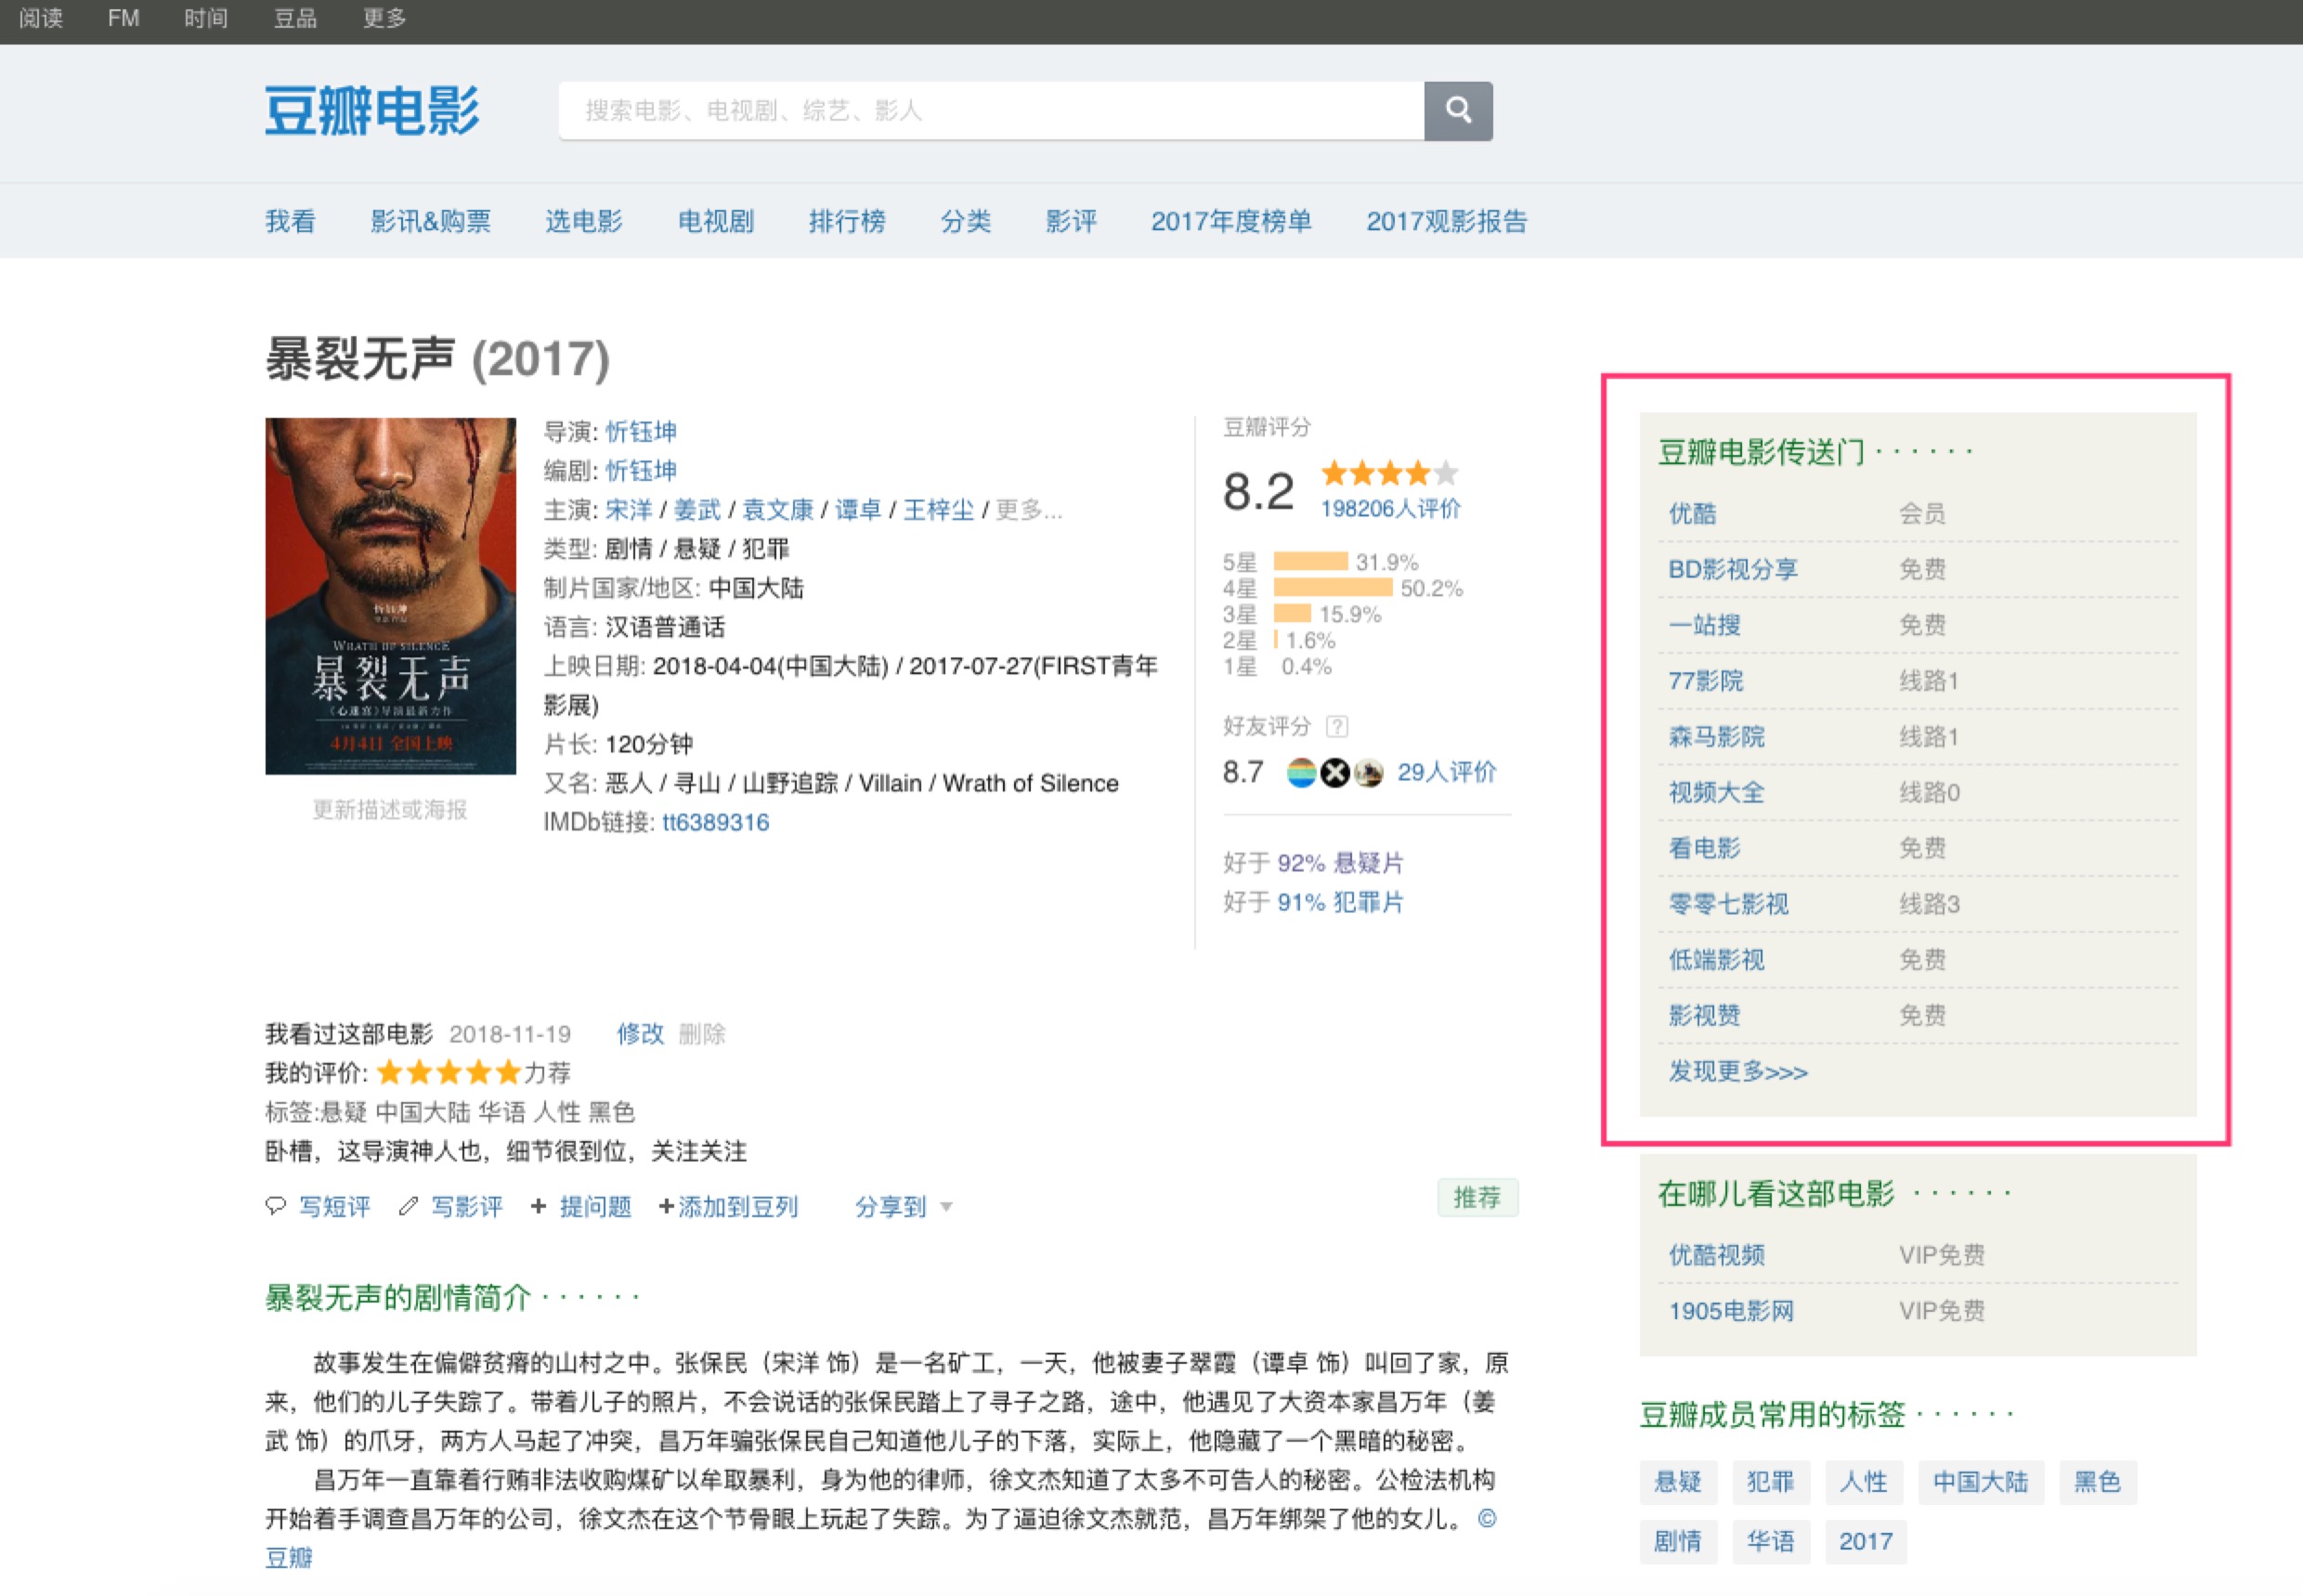Click the 写短评 speech bubble icon
The image size is (2303, 1596).
[x=276, y=1206]
